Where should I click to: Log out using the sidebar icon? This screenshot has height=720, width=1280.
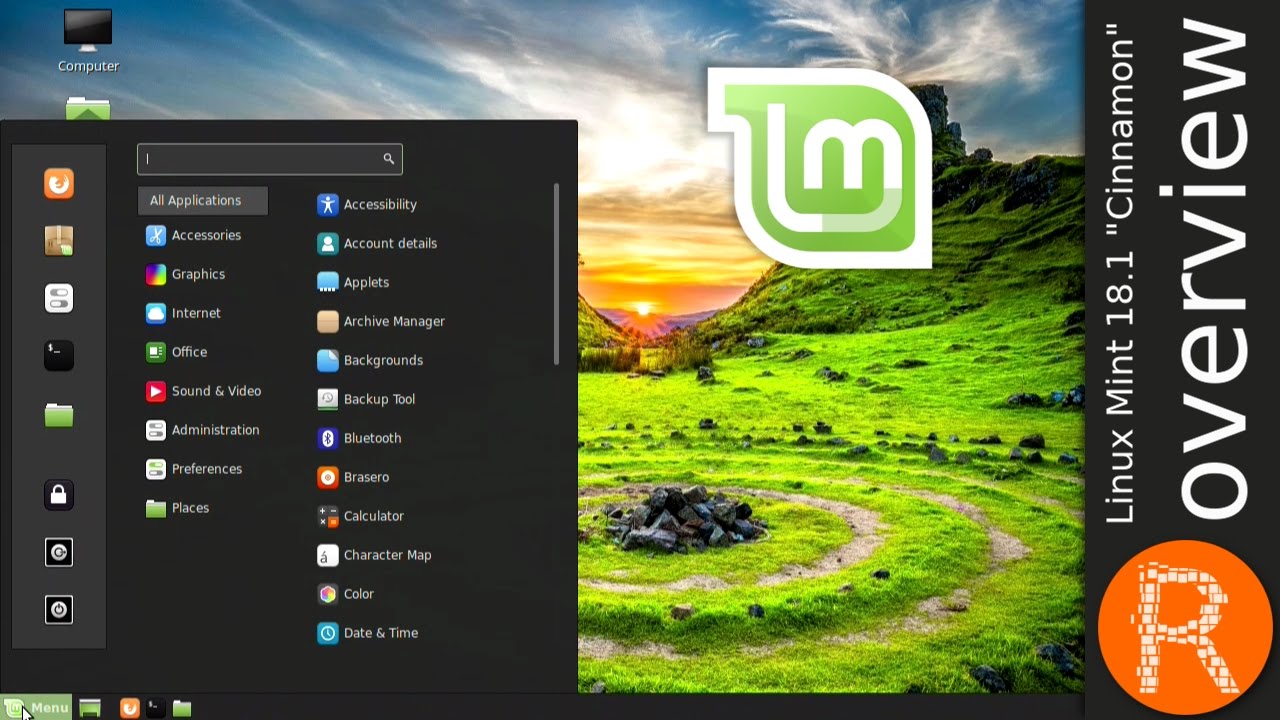(x=58, y=552)
